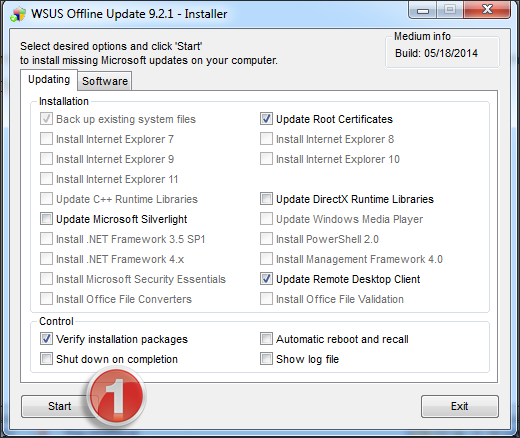Viewport: 520px width, 438px height.
Task: Click the WSUS Offline Update title bar icon
Action: pos(18,14)
